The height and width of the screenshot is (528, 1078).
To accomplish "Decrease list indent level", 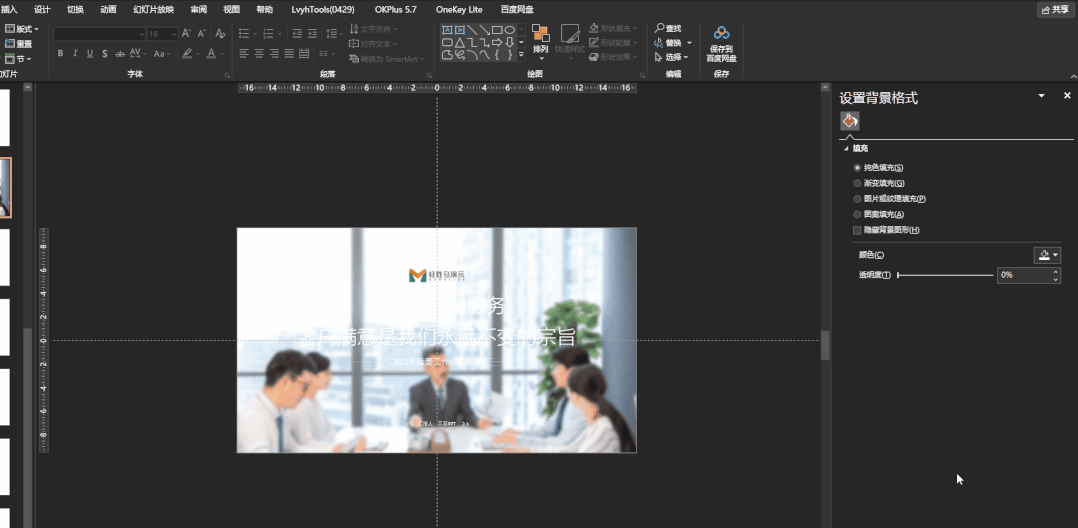I will click(x=297, y=33).
